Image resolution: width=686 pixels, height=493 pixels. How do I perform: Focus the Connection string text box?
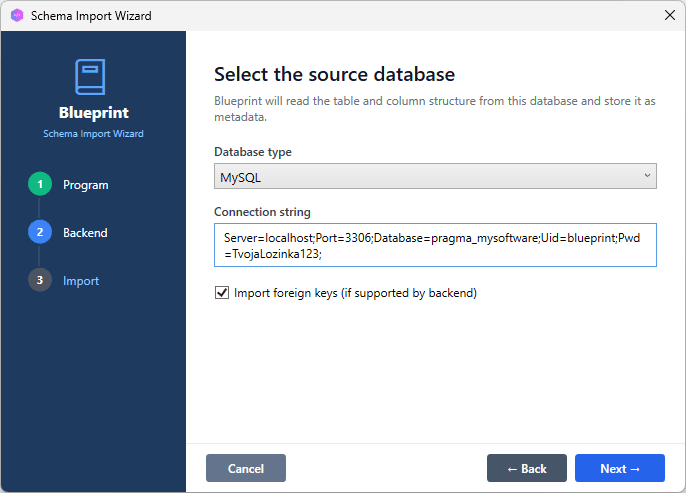coord(435,245)
